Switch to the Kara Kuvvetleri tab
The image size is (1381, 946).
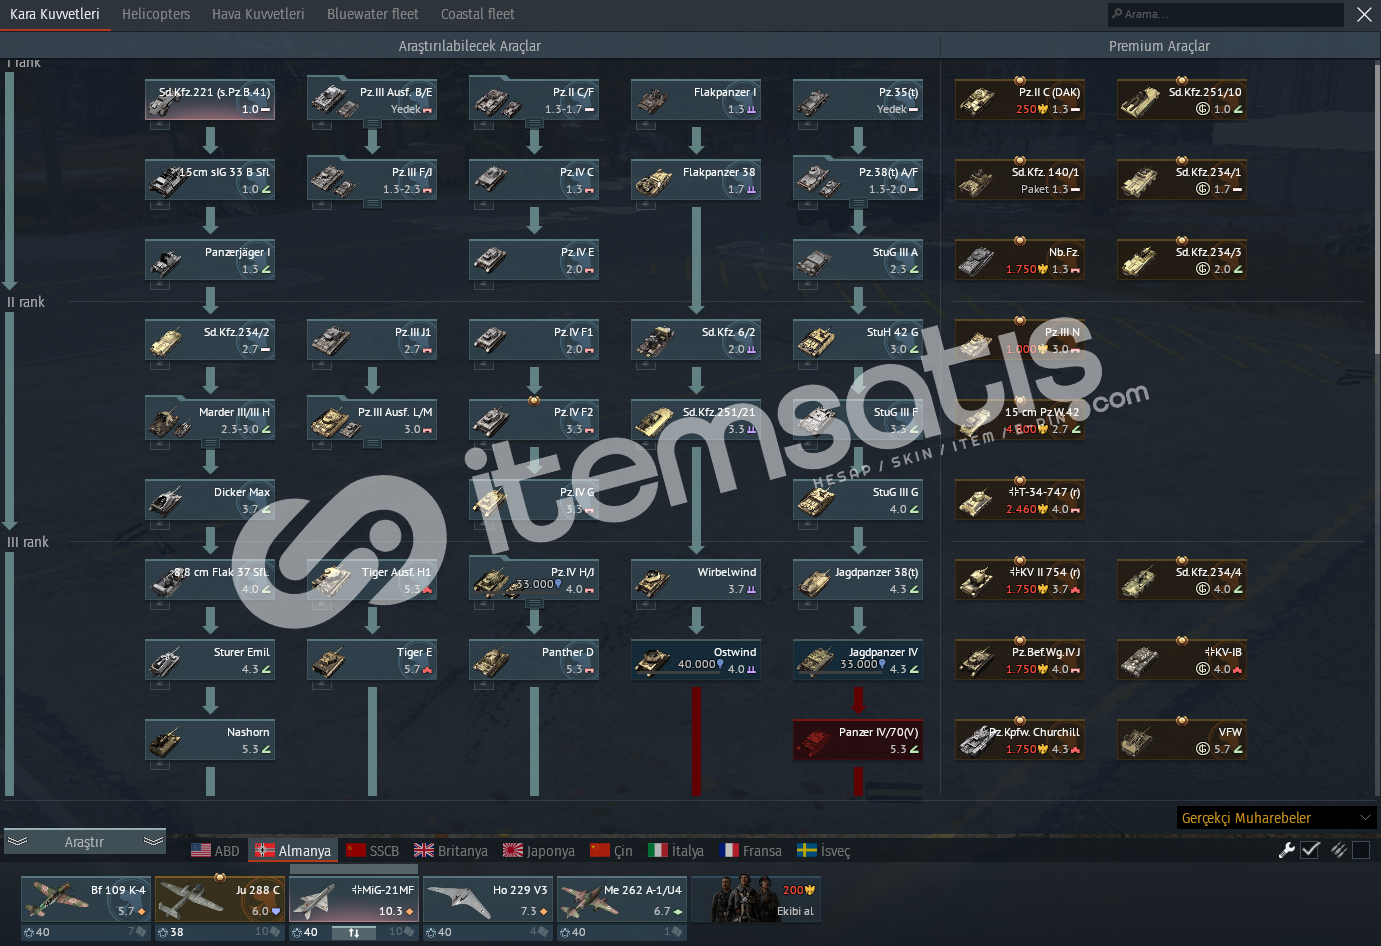[x=55, y=14]
